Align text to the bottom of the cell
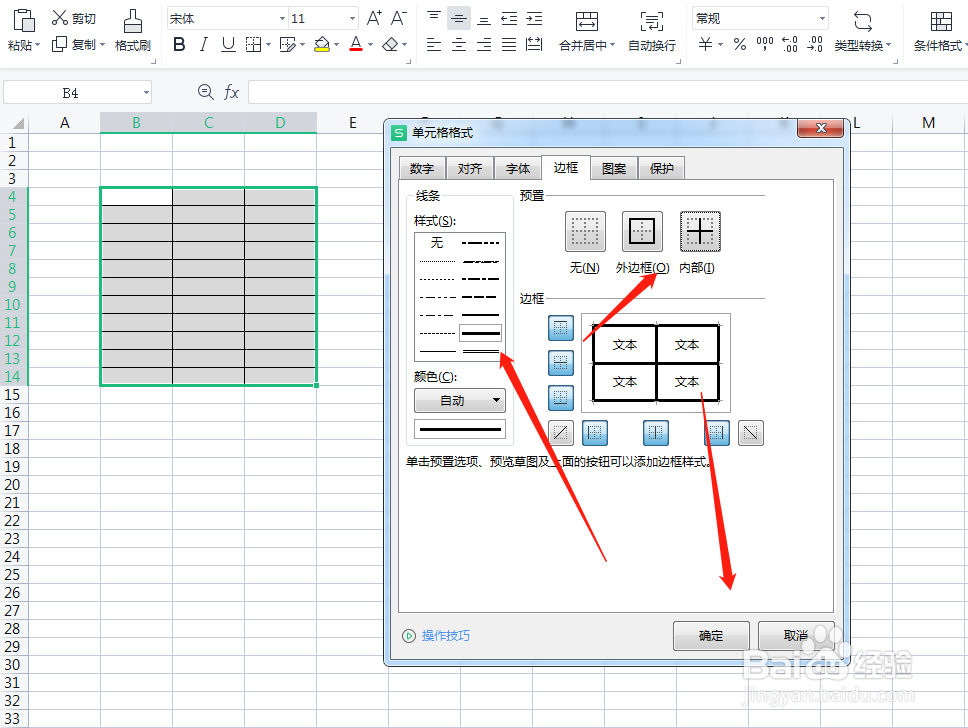968x728 pixels. click(484, 19)
